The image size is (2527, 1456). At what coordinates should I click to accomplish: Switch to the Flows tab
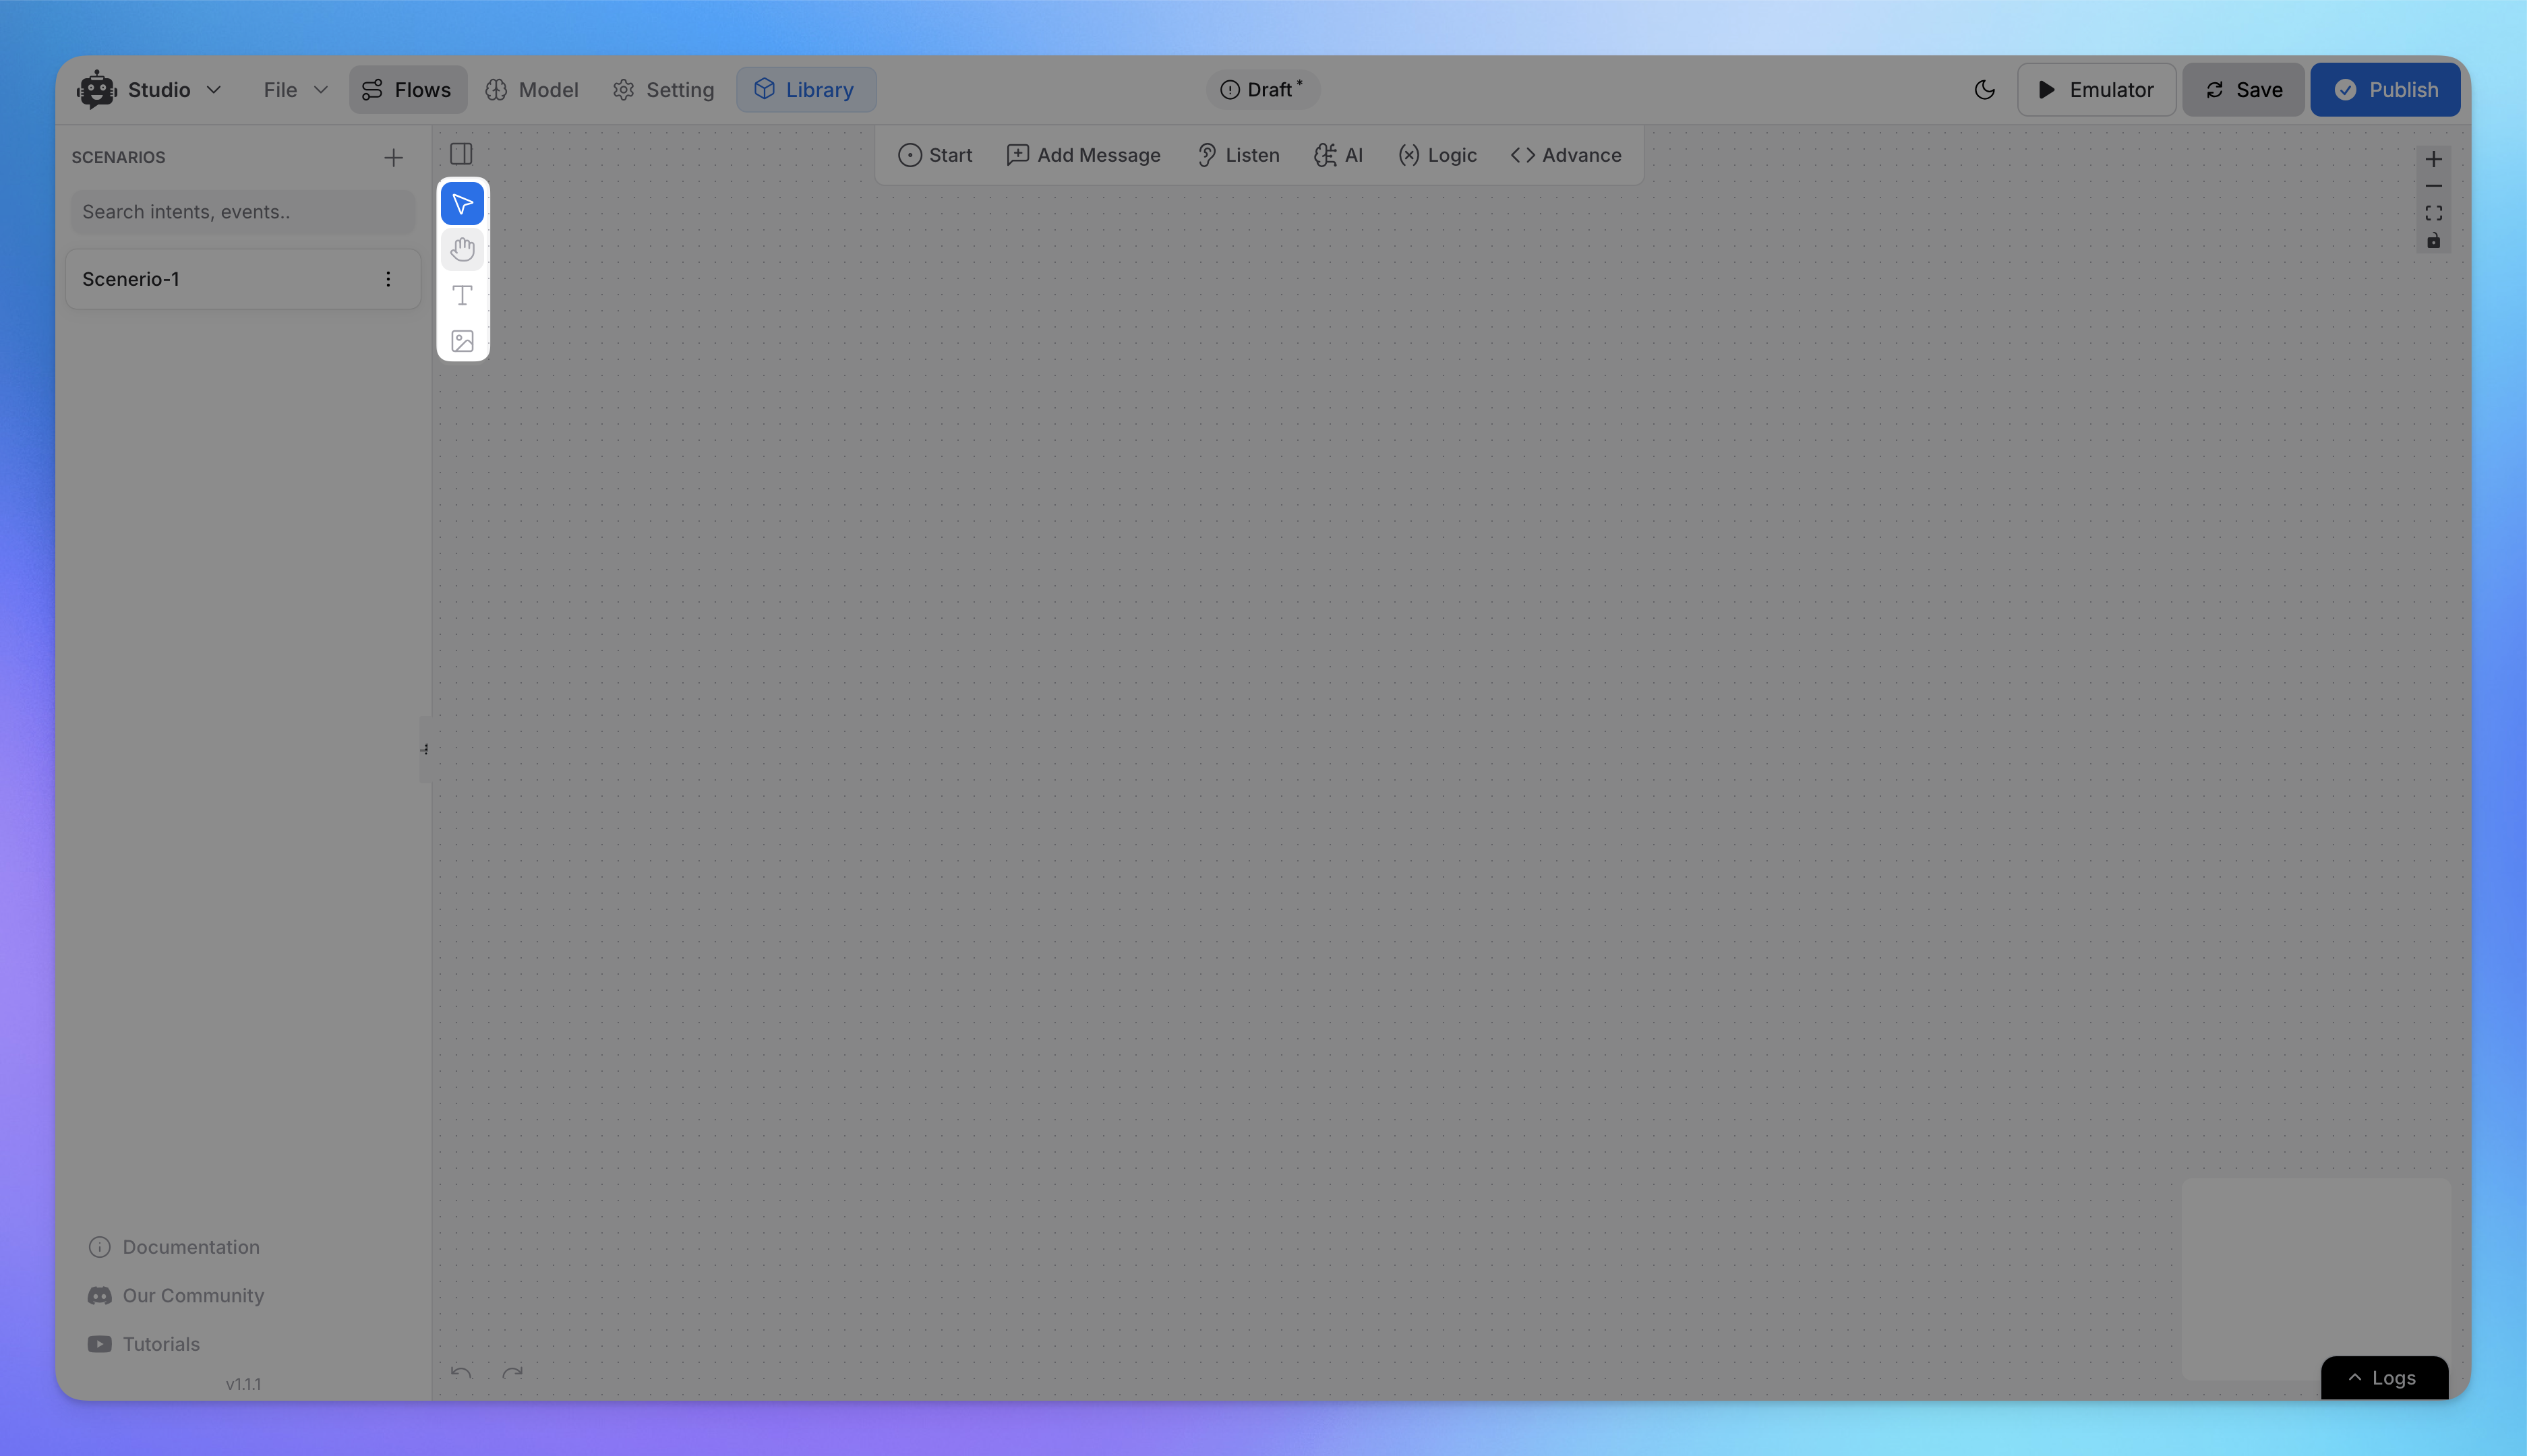pyautogui.click(x=407, y=90)
